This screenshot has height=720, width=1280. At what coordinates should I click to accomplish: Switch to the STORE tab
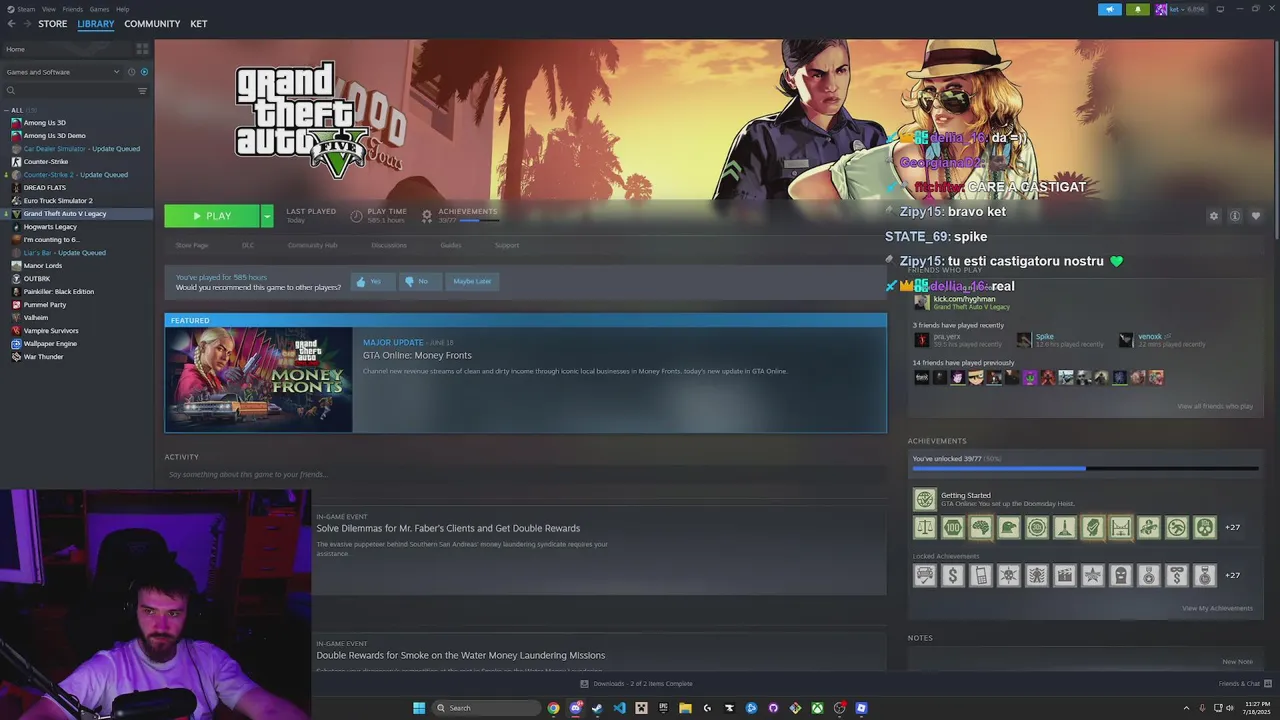point(53,24)
